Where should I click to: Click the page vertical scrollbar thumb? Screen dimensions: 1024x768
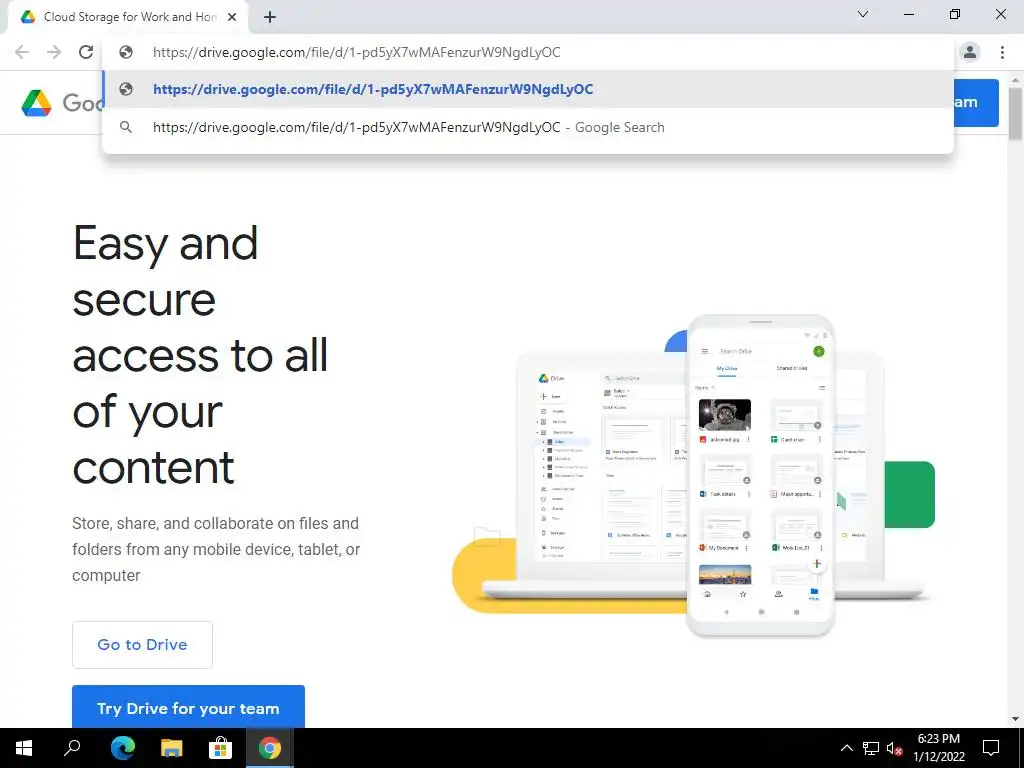[1015, 112]
